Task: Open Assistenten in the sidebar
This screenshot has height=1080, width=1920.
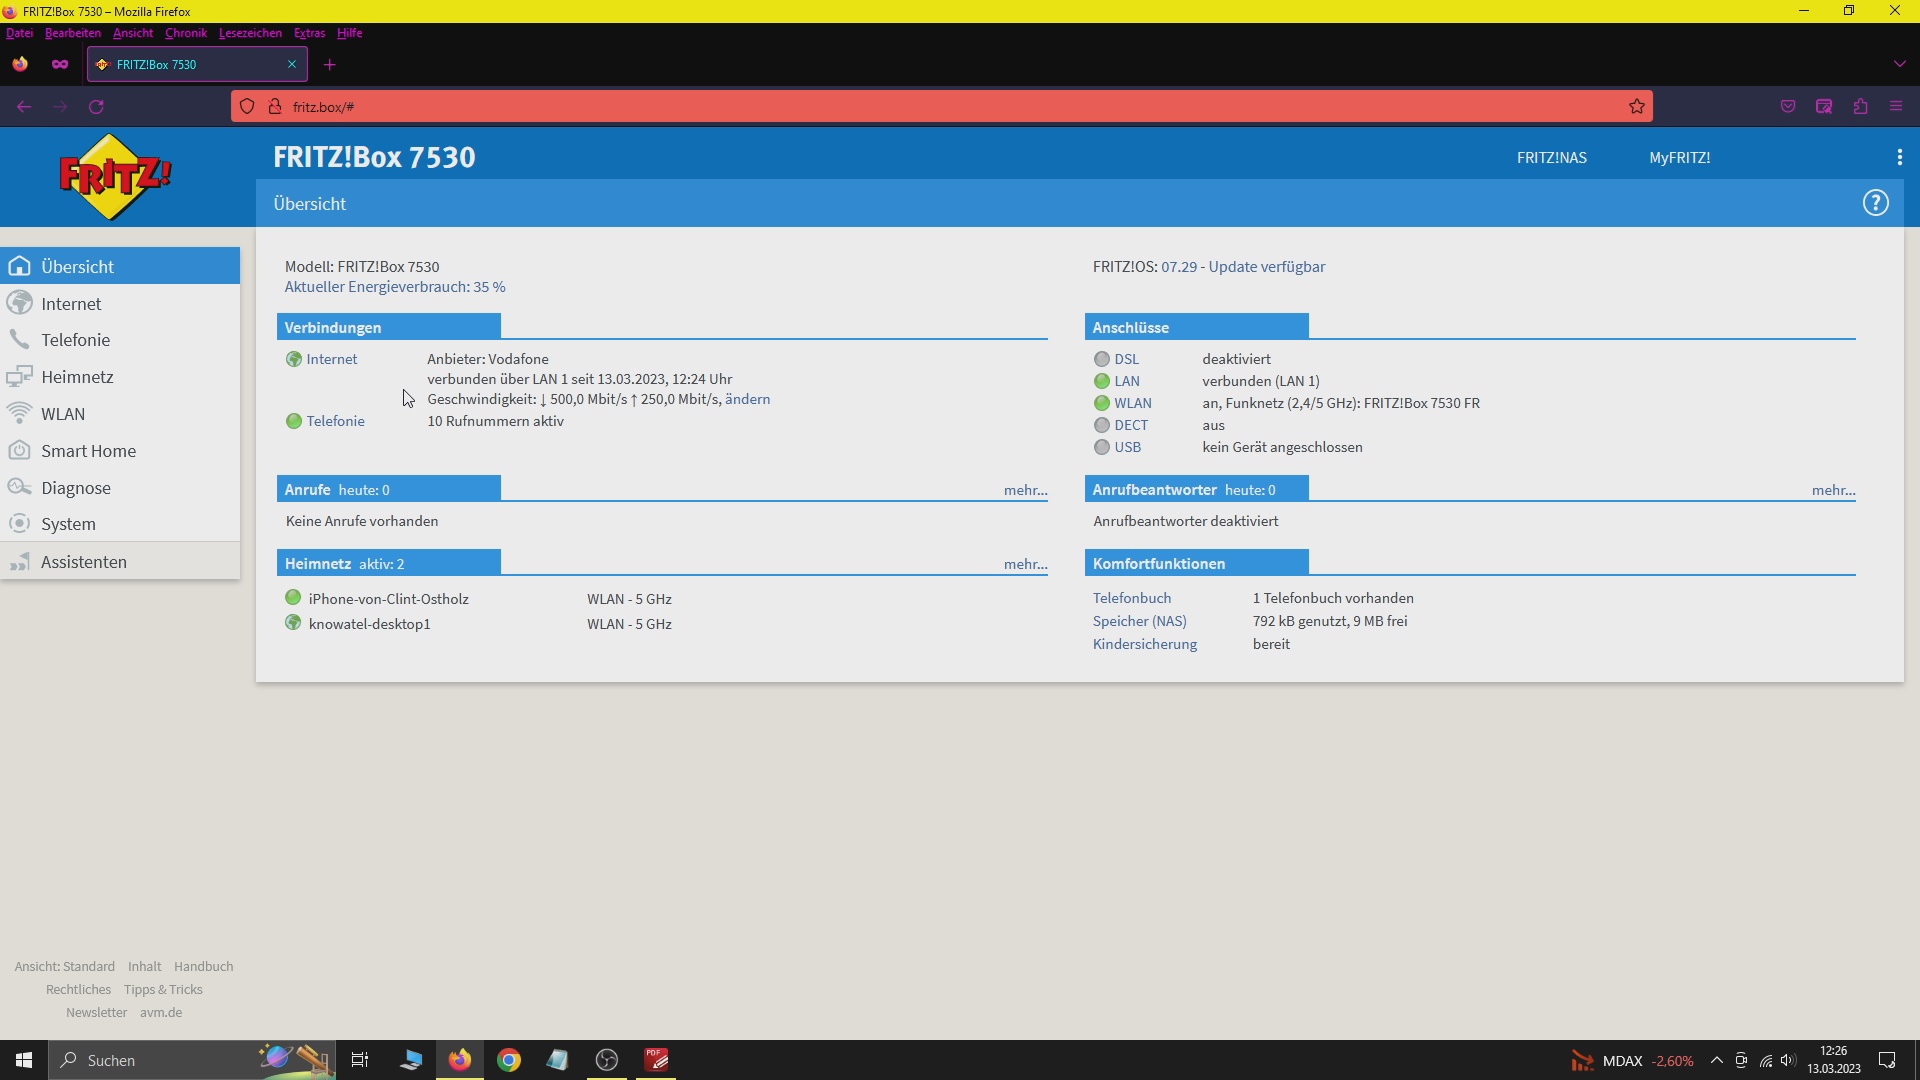Action: [x=83, y=562]
